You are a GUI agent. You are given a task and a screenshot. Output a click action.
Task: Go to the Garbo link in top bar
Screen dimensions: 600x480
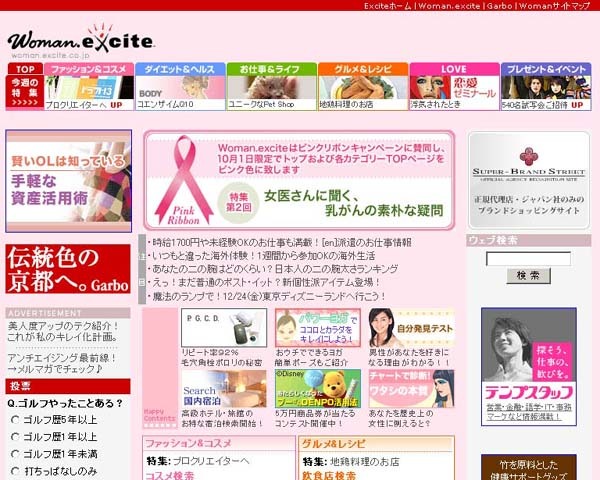[499, 6]
